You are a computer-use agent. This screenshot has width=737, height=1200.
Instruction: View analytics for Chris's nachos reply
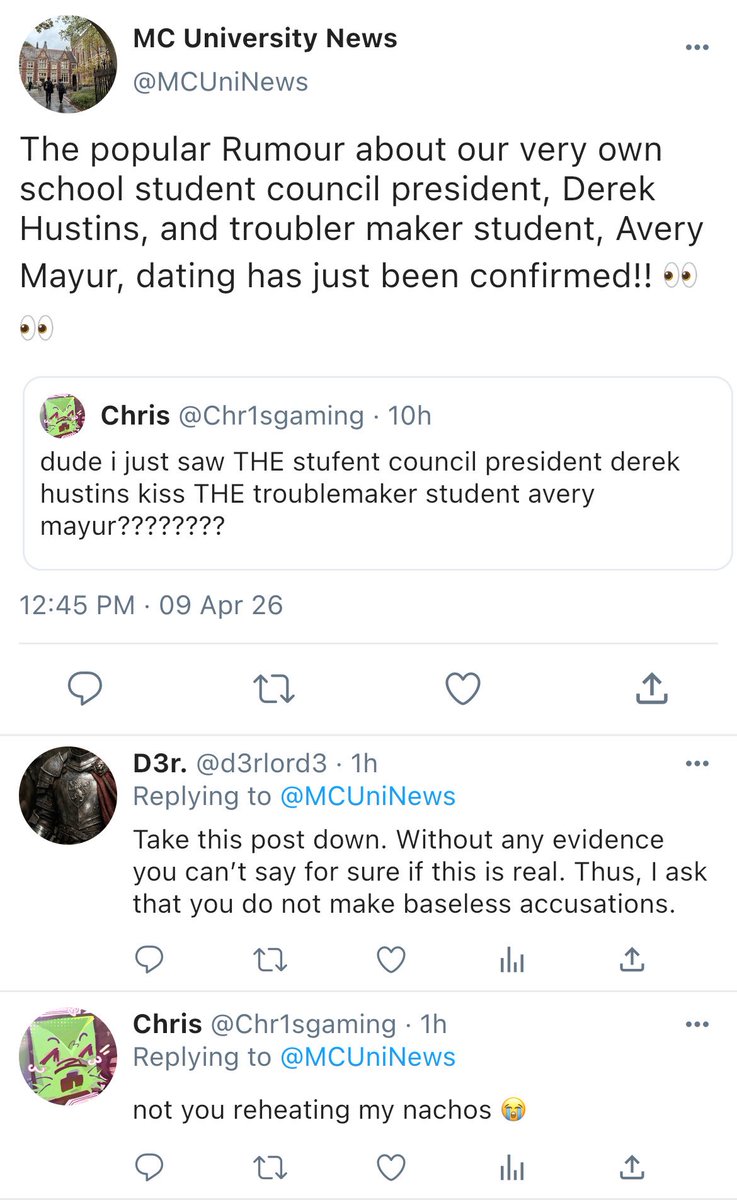511,1167
